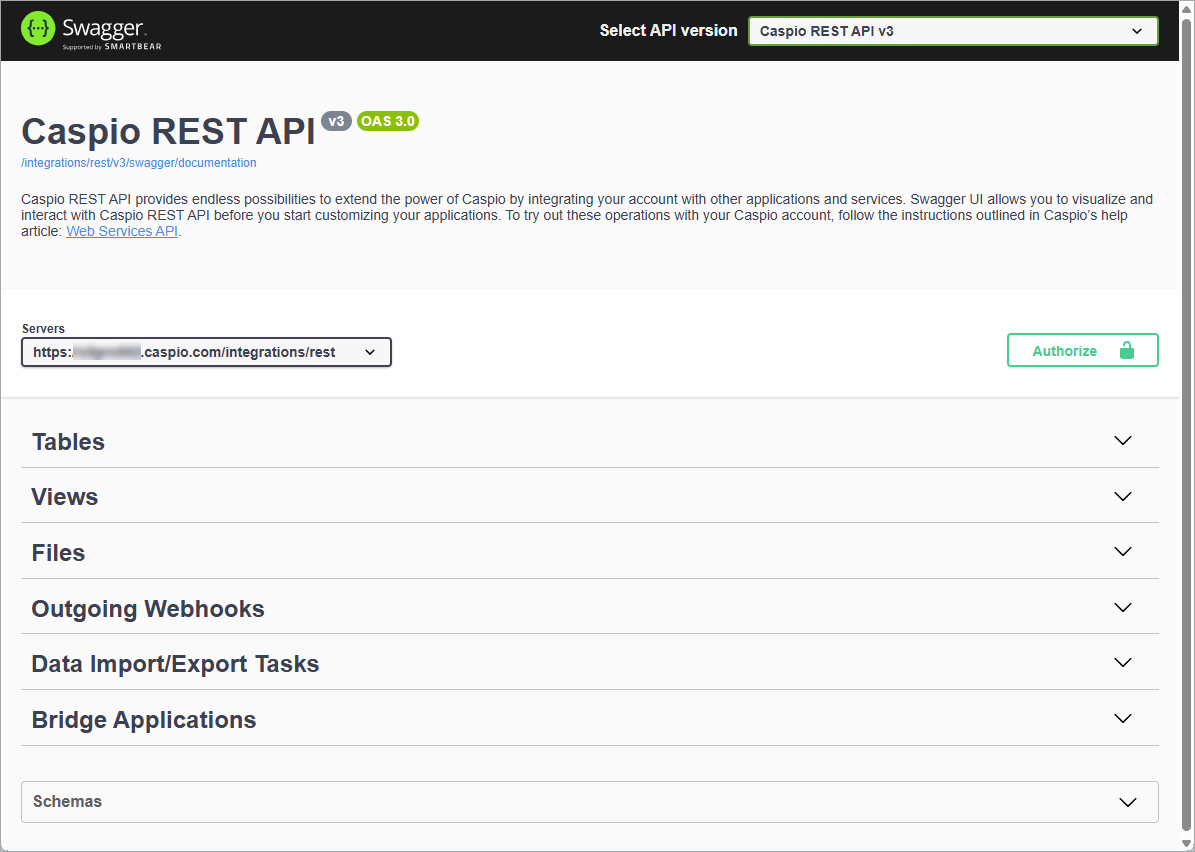Screen dimensions: 1195x852
Task: Click the scrollbar up arrow
Action: (x=1187, y=8)
